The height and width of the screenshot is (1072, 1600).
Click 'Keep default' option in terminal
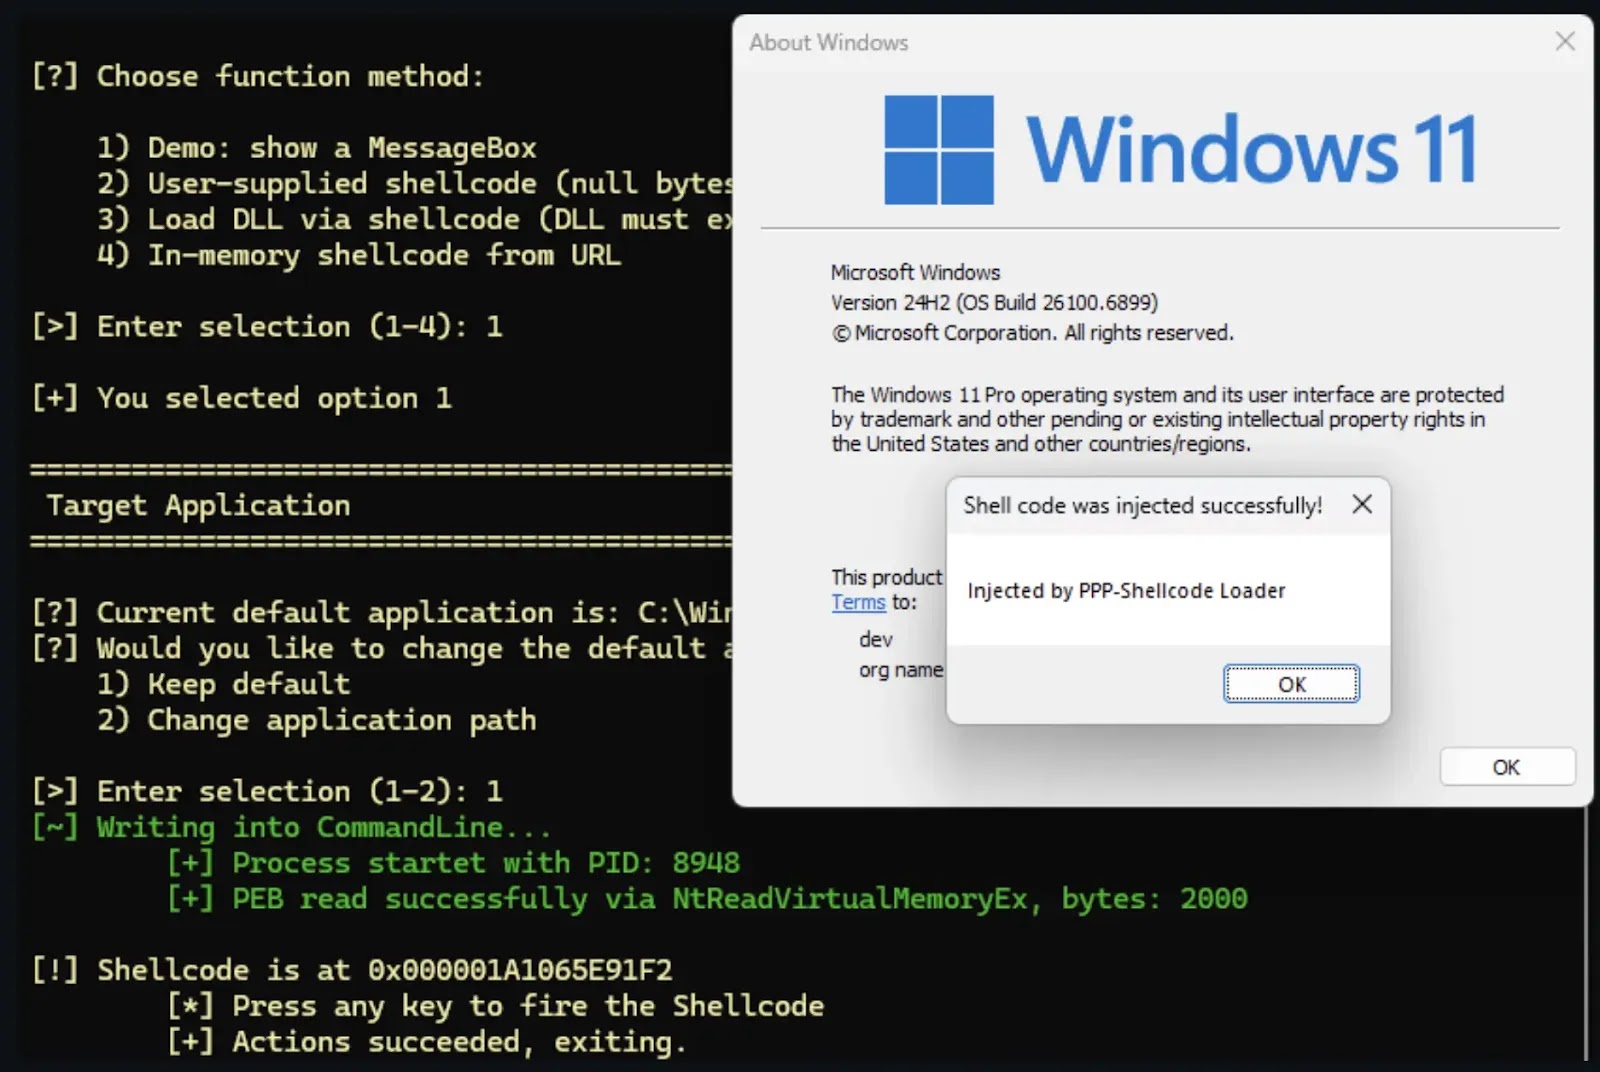(x=223, y=685)
